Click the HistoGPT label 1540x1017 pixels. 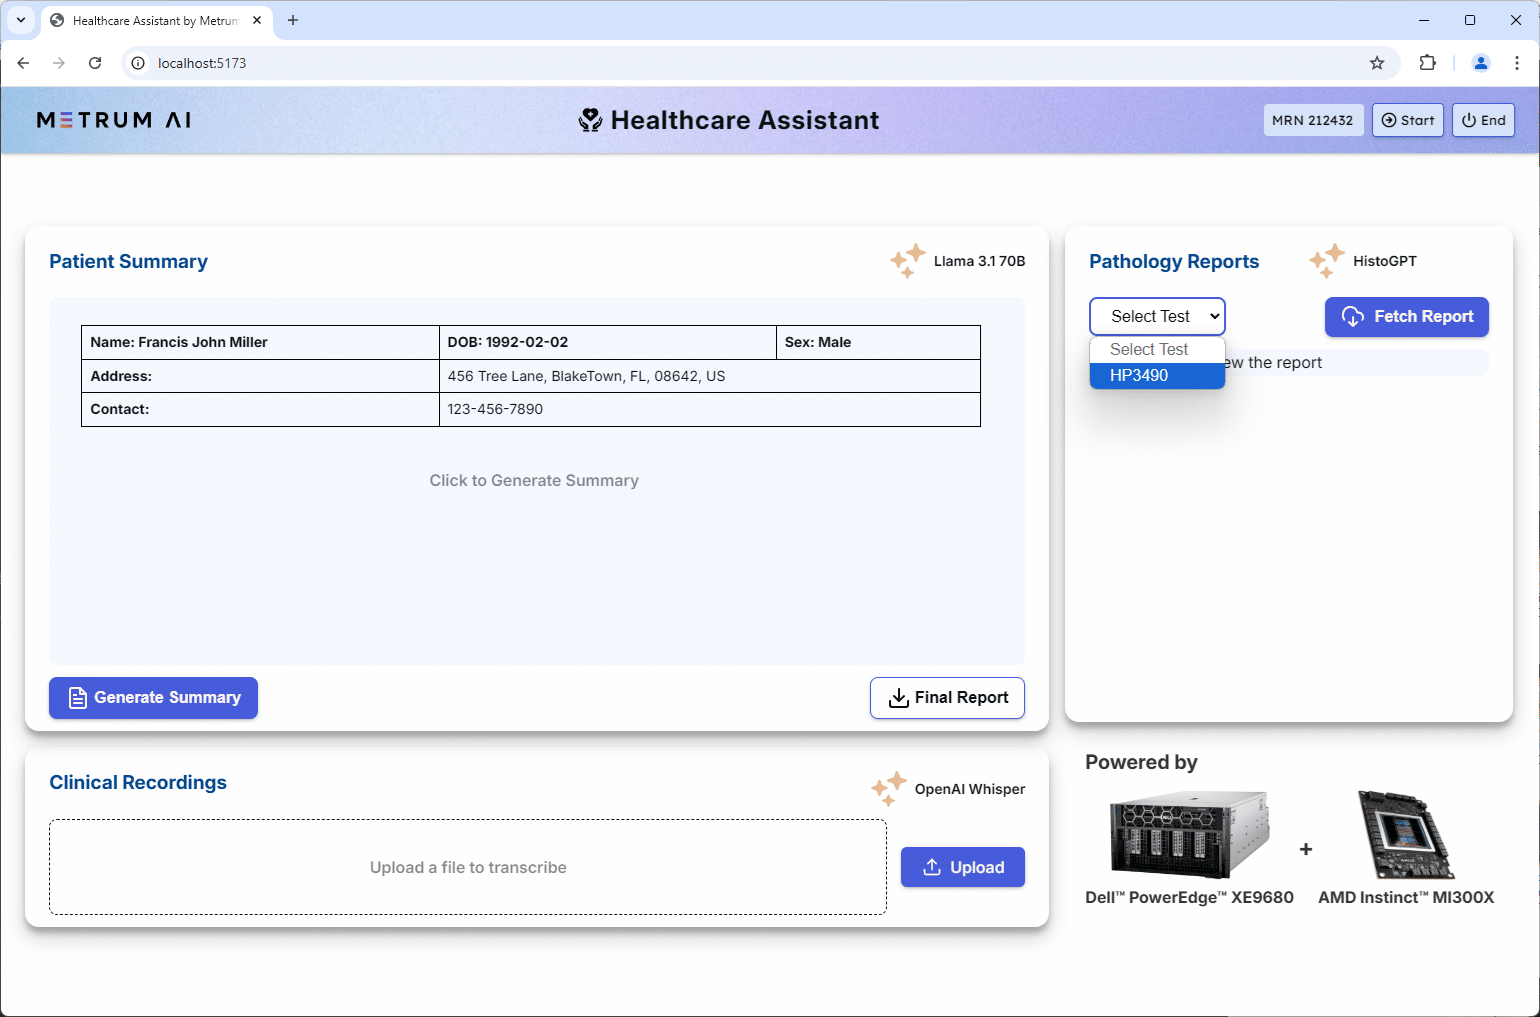click(1385, 261)
